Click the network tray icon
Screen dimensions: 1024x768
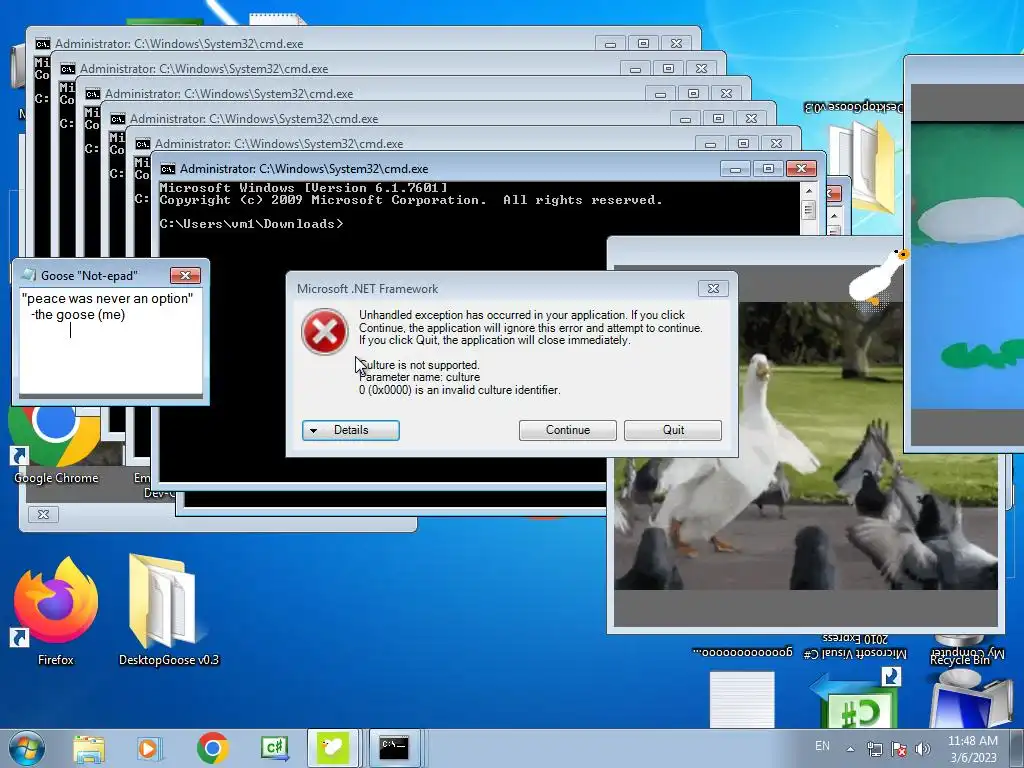(x=874, y=749)
